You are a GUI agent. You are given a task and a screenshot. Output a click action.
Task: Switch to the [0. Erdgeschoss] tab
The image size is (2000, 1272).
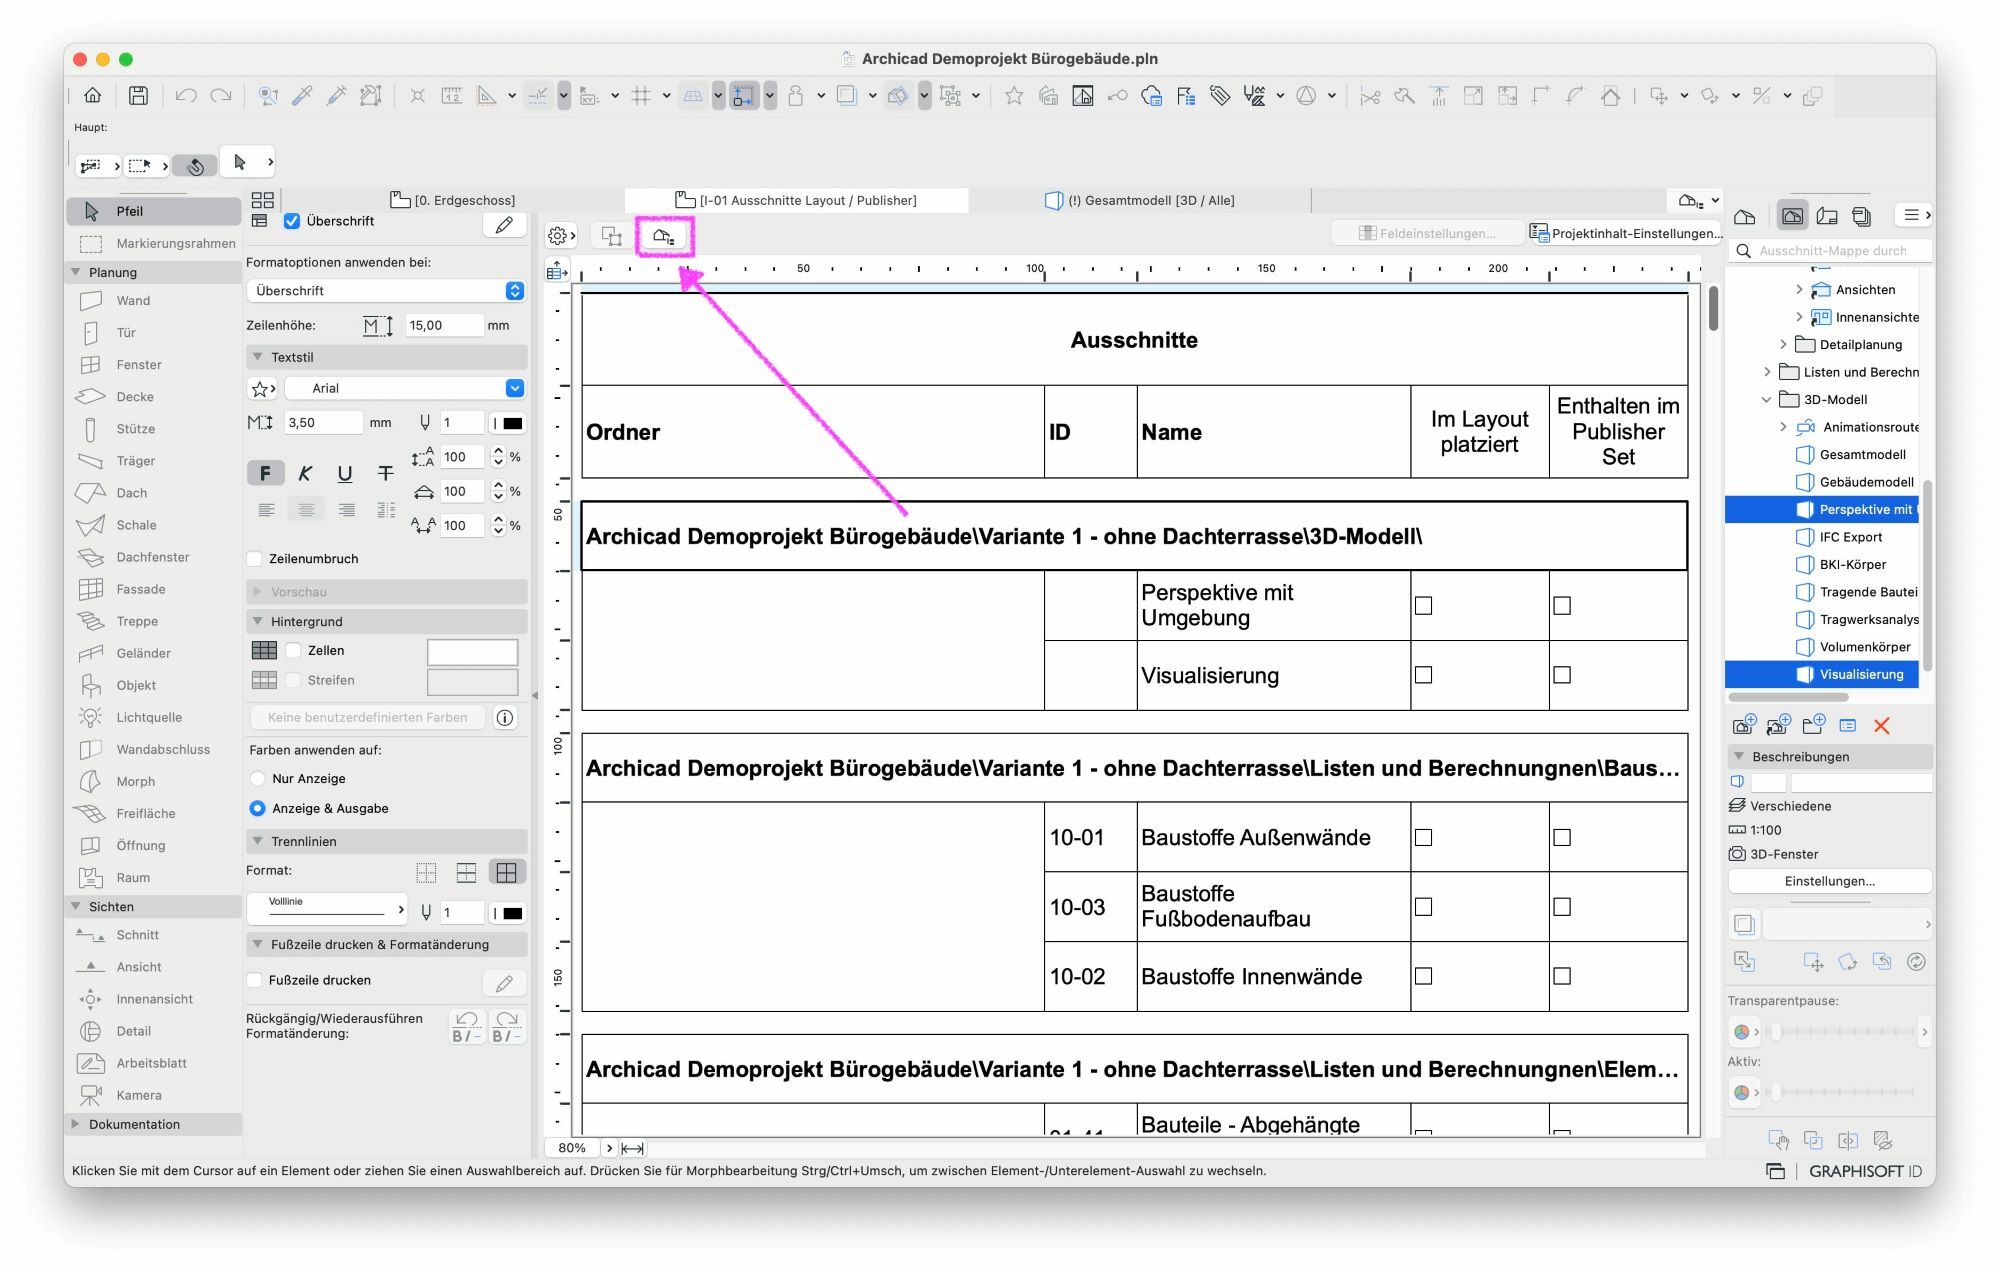[x=452, y=200]
